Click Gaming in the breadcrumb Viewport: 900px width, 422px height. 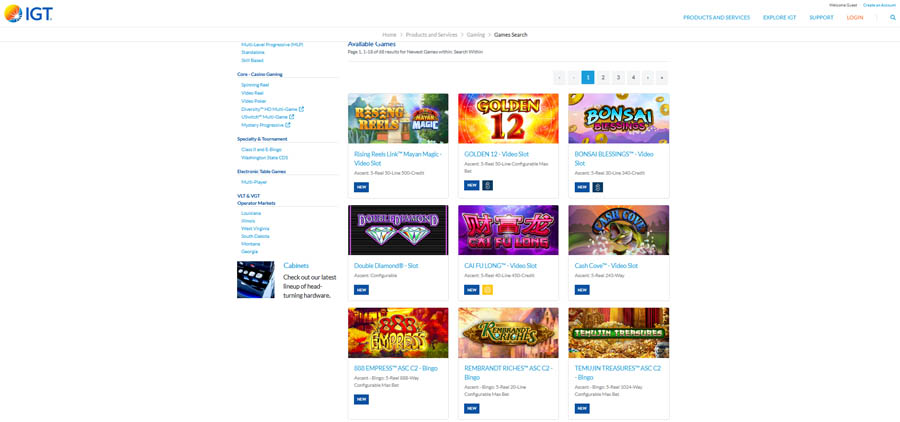[476, 34]
